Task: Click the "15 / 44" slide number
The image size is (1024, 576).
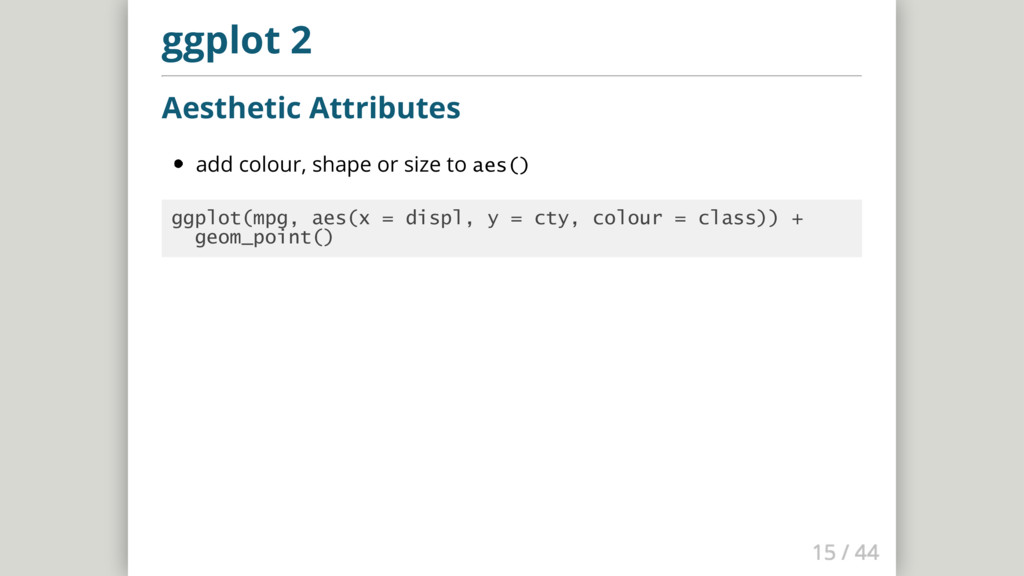Action: click(x=845, y=552)
